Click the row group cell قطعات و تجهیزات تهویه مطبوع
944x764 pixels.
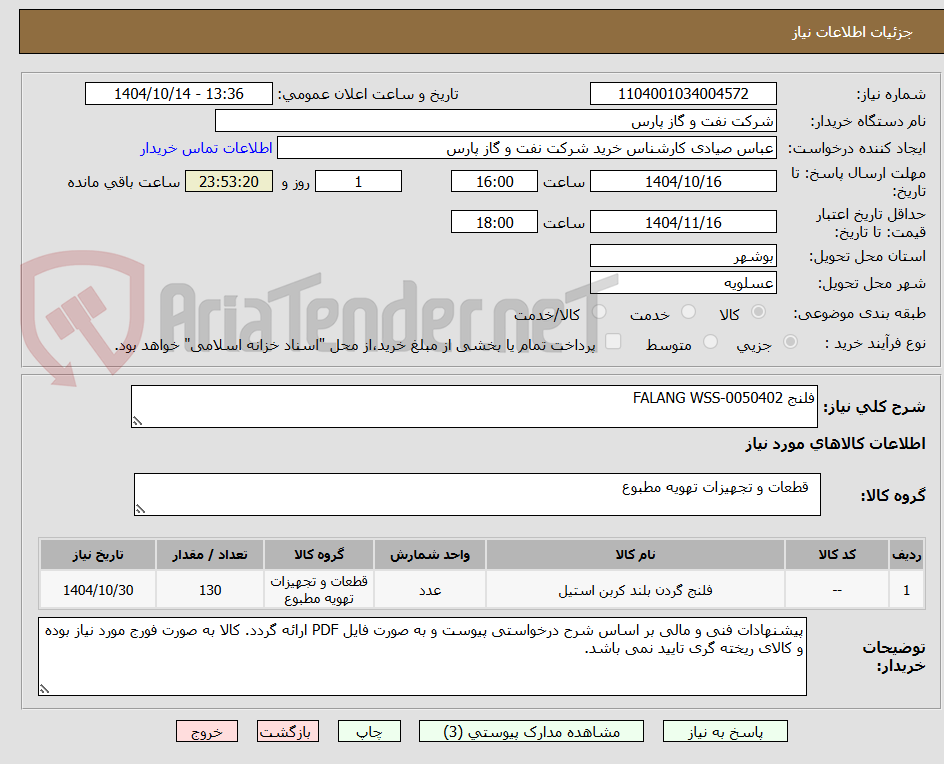tap(318, 590)
